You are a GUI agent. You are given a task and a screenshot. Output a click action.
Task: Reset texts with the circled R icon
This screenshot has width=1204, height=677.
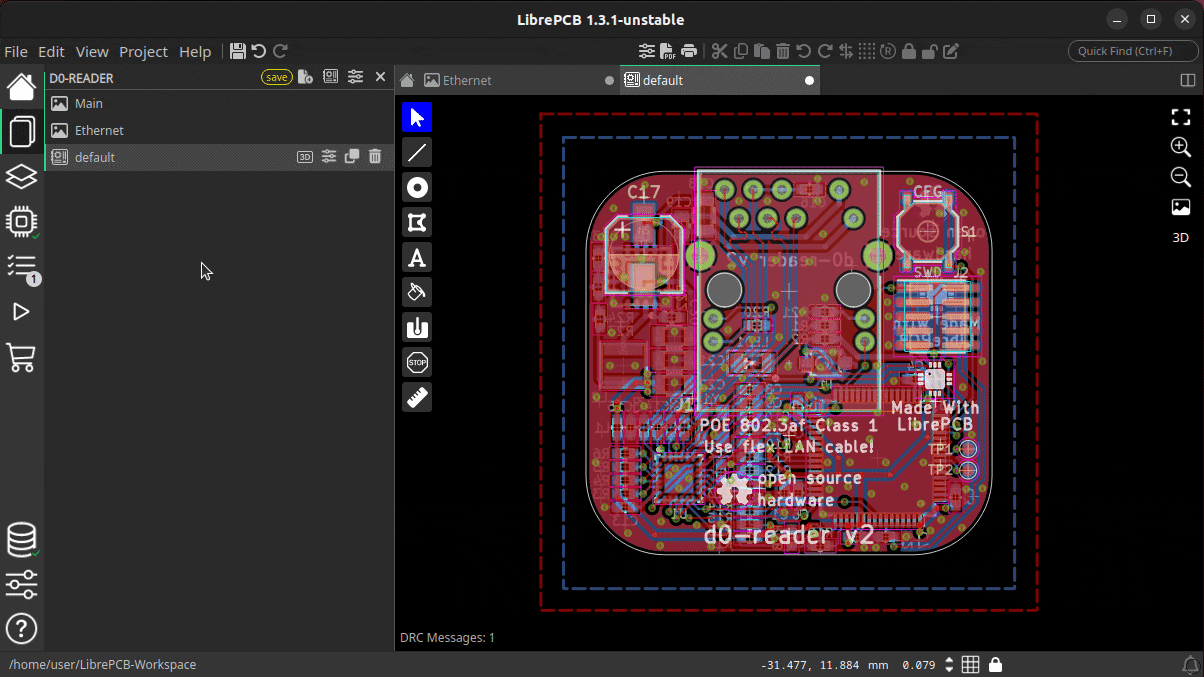(x=888, y=51)
